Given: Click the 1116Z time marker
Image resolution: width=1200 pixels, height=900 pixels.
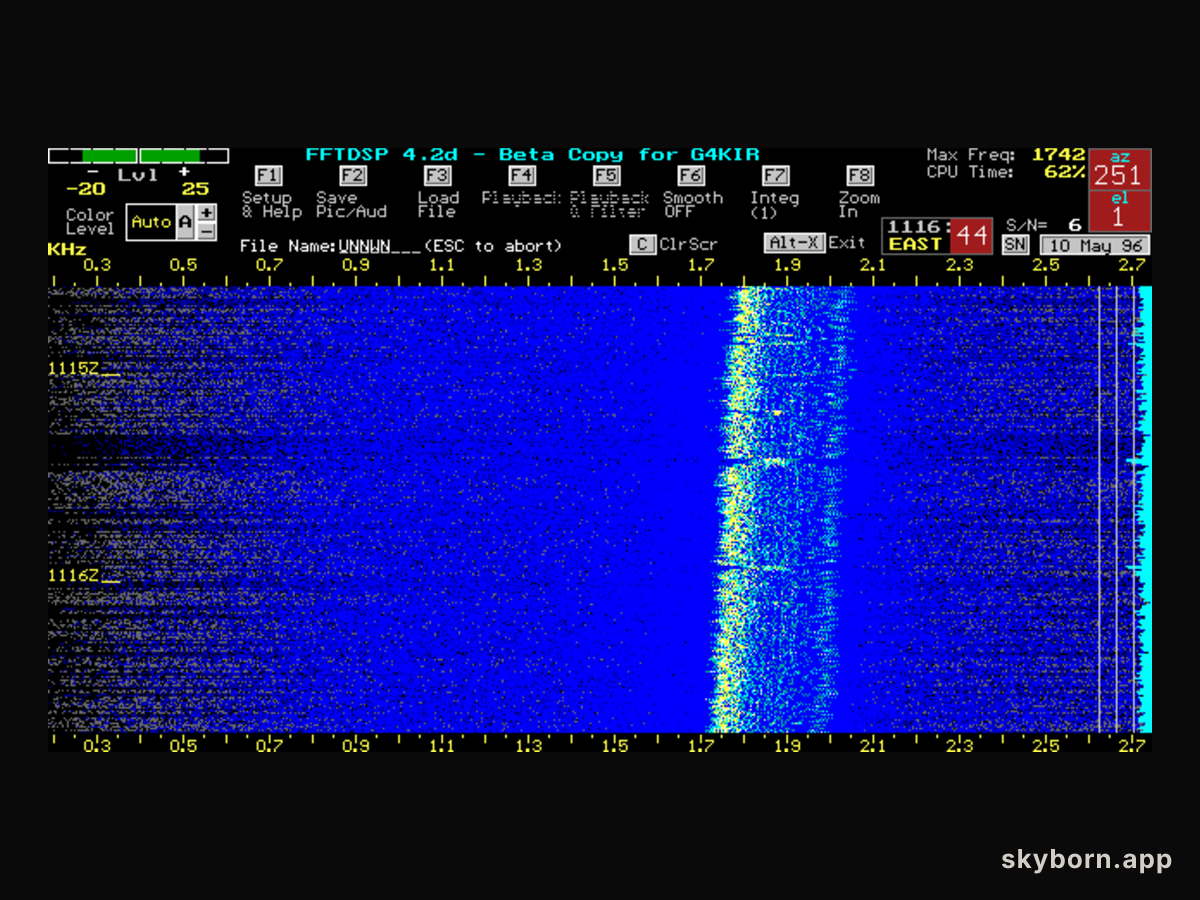Looking at the screenshot, I should point(74,575).
